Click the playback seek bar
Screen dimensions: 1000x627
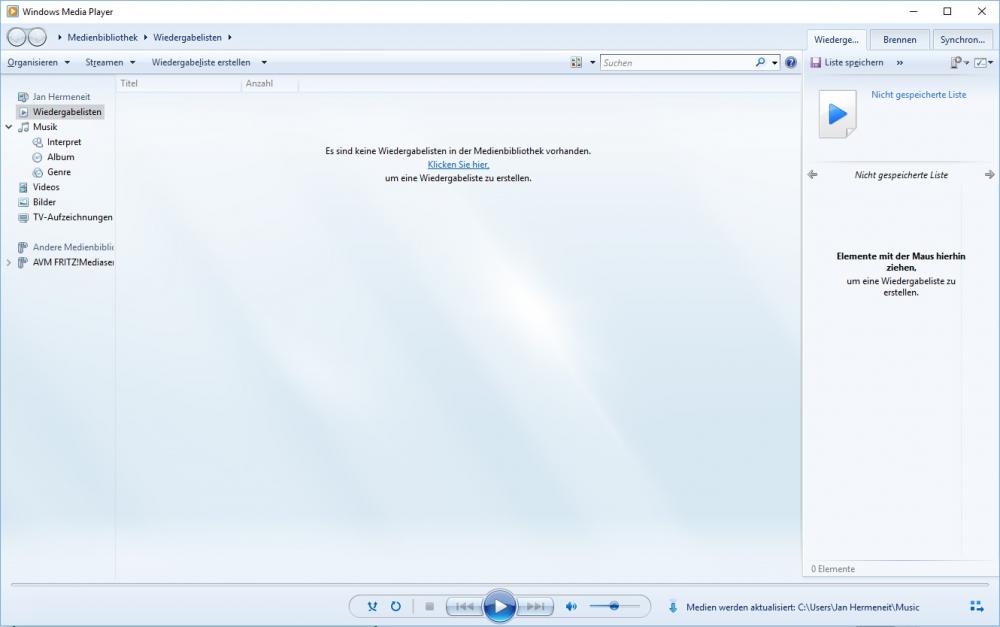pos(499,584)
